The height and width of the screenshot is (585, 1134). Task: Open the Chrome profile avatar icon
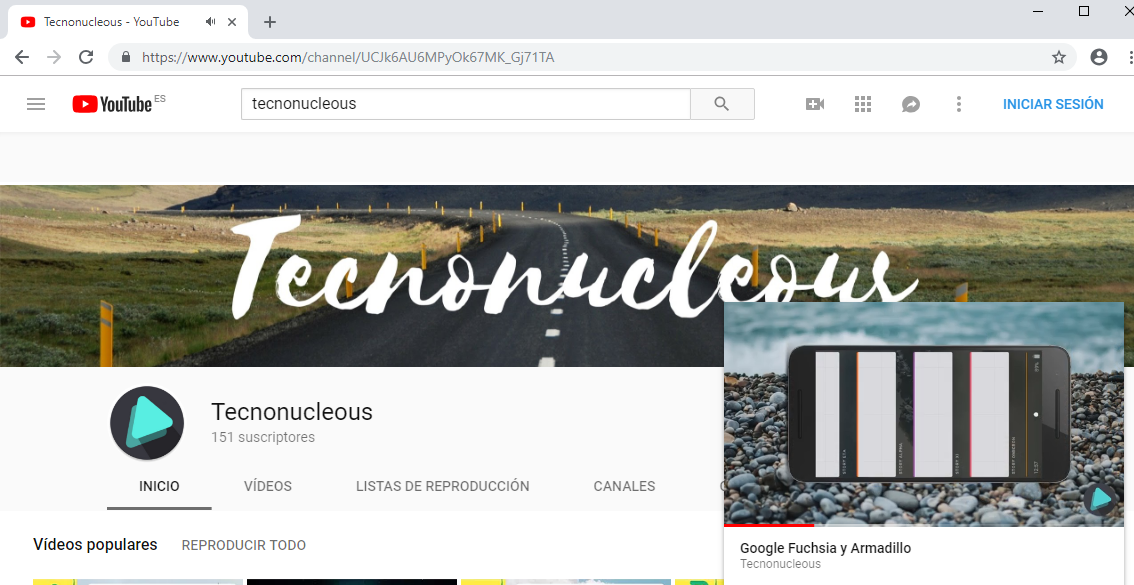point(1099,57)
